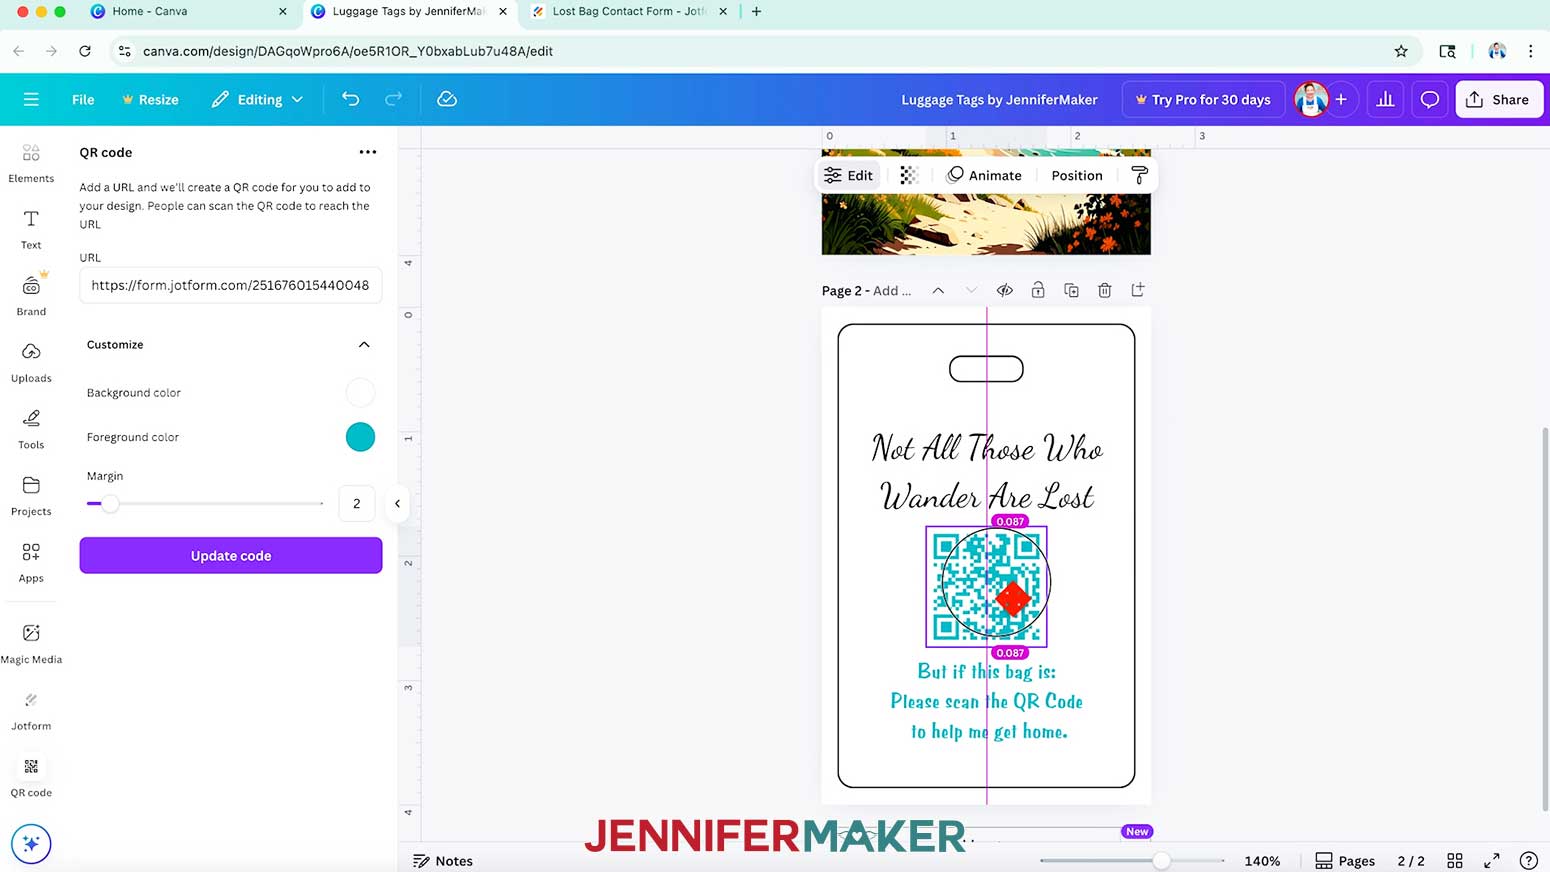Add collaborators with the plus icon
1550x872 pixels.
(x=1341, y=99)
